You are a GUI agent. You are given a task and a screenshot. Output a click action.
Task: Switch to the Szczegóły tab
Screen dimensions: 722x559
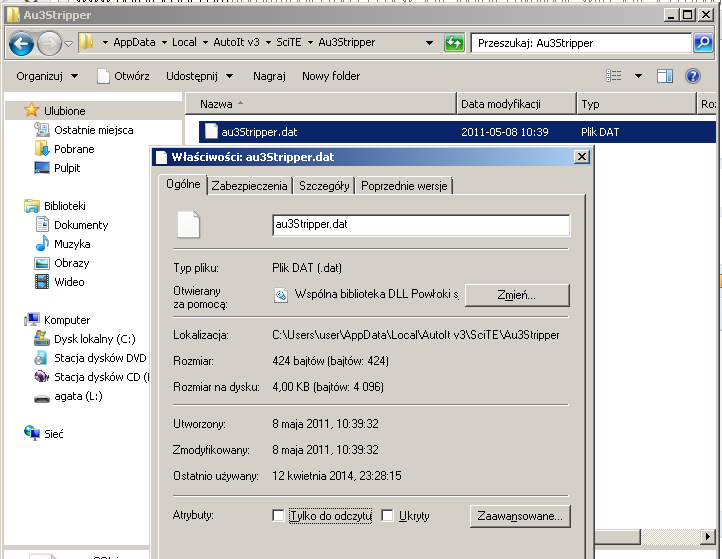pyautogui.click(x=324, y=186)
